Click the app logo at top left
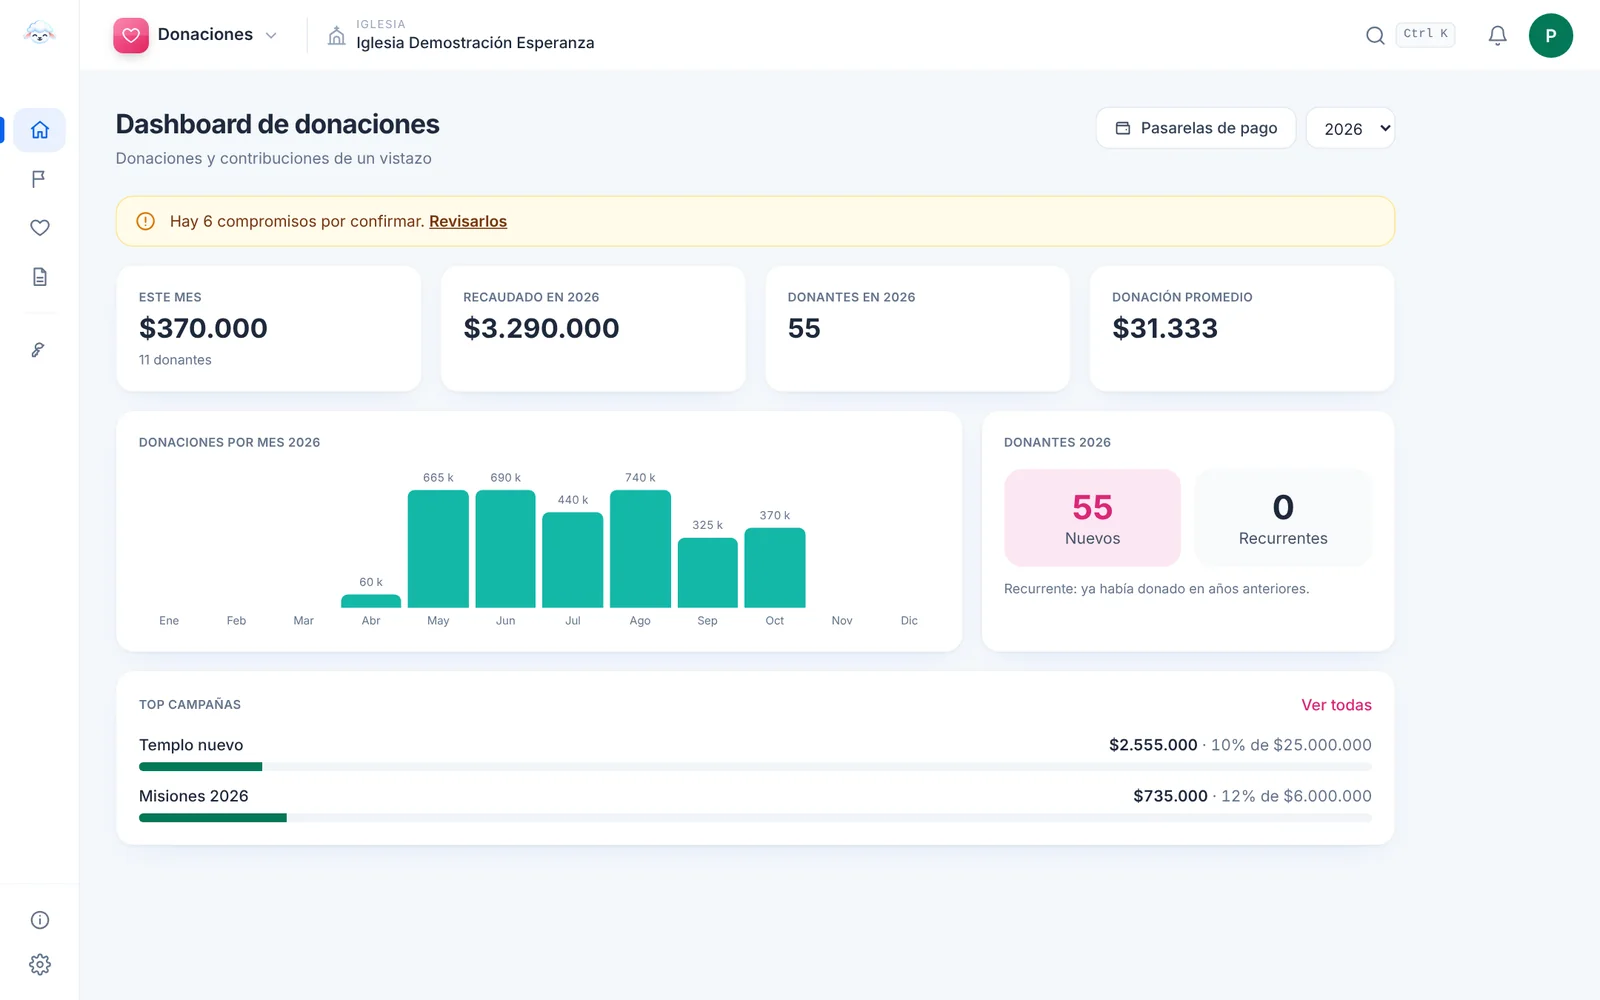This screenshot has height=1000, width=1600. (x=39, y=33)
